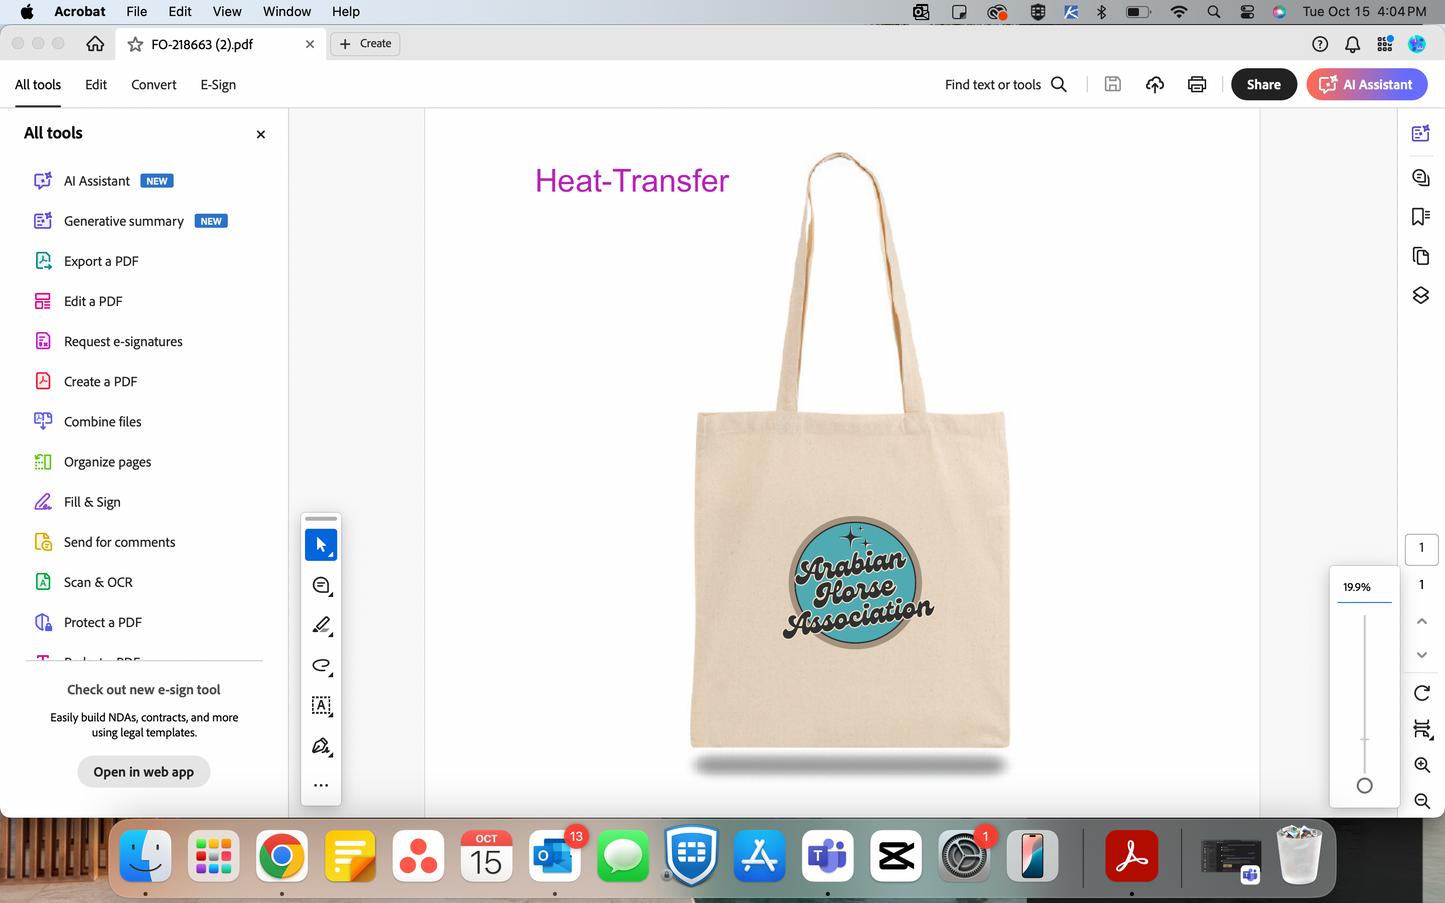The image size is (1445, 903).
Task: Go to previous page arrow
Action: [x=1422, y=621]
